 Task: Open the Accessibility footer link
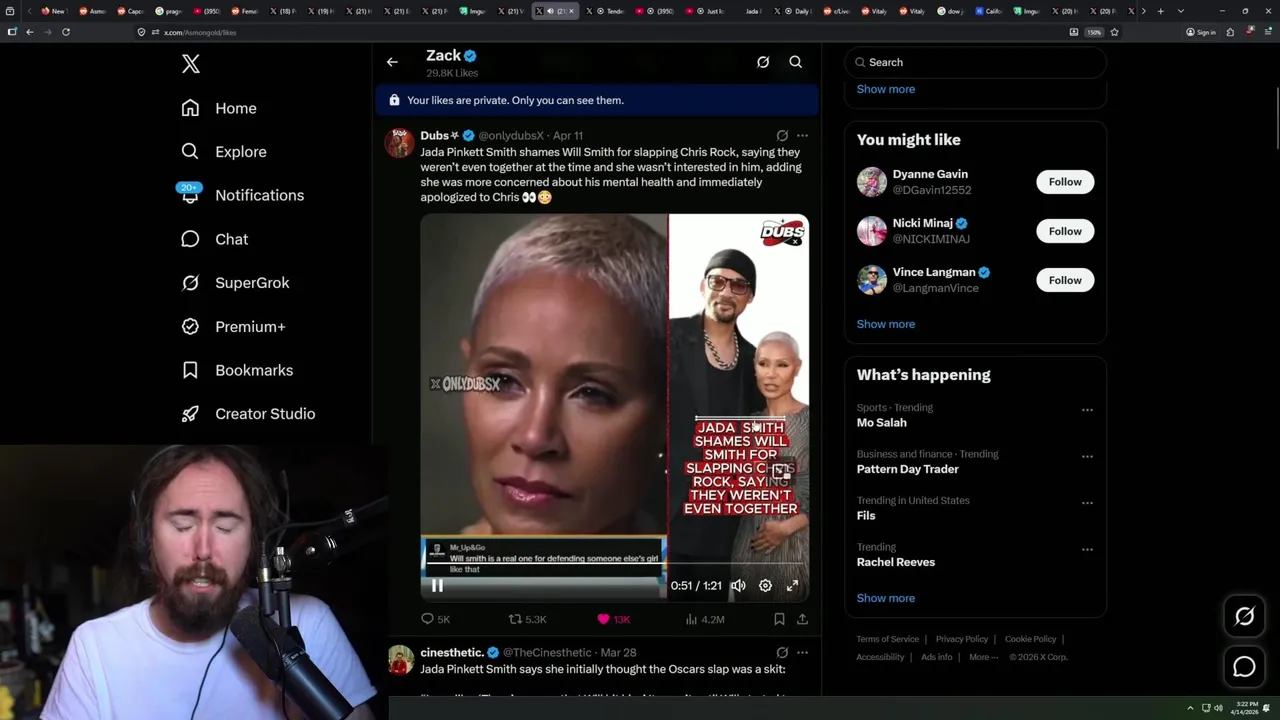point(880,657)
